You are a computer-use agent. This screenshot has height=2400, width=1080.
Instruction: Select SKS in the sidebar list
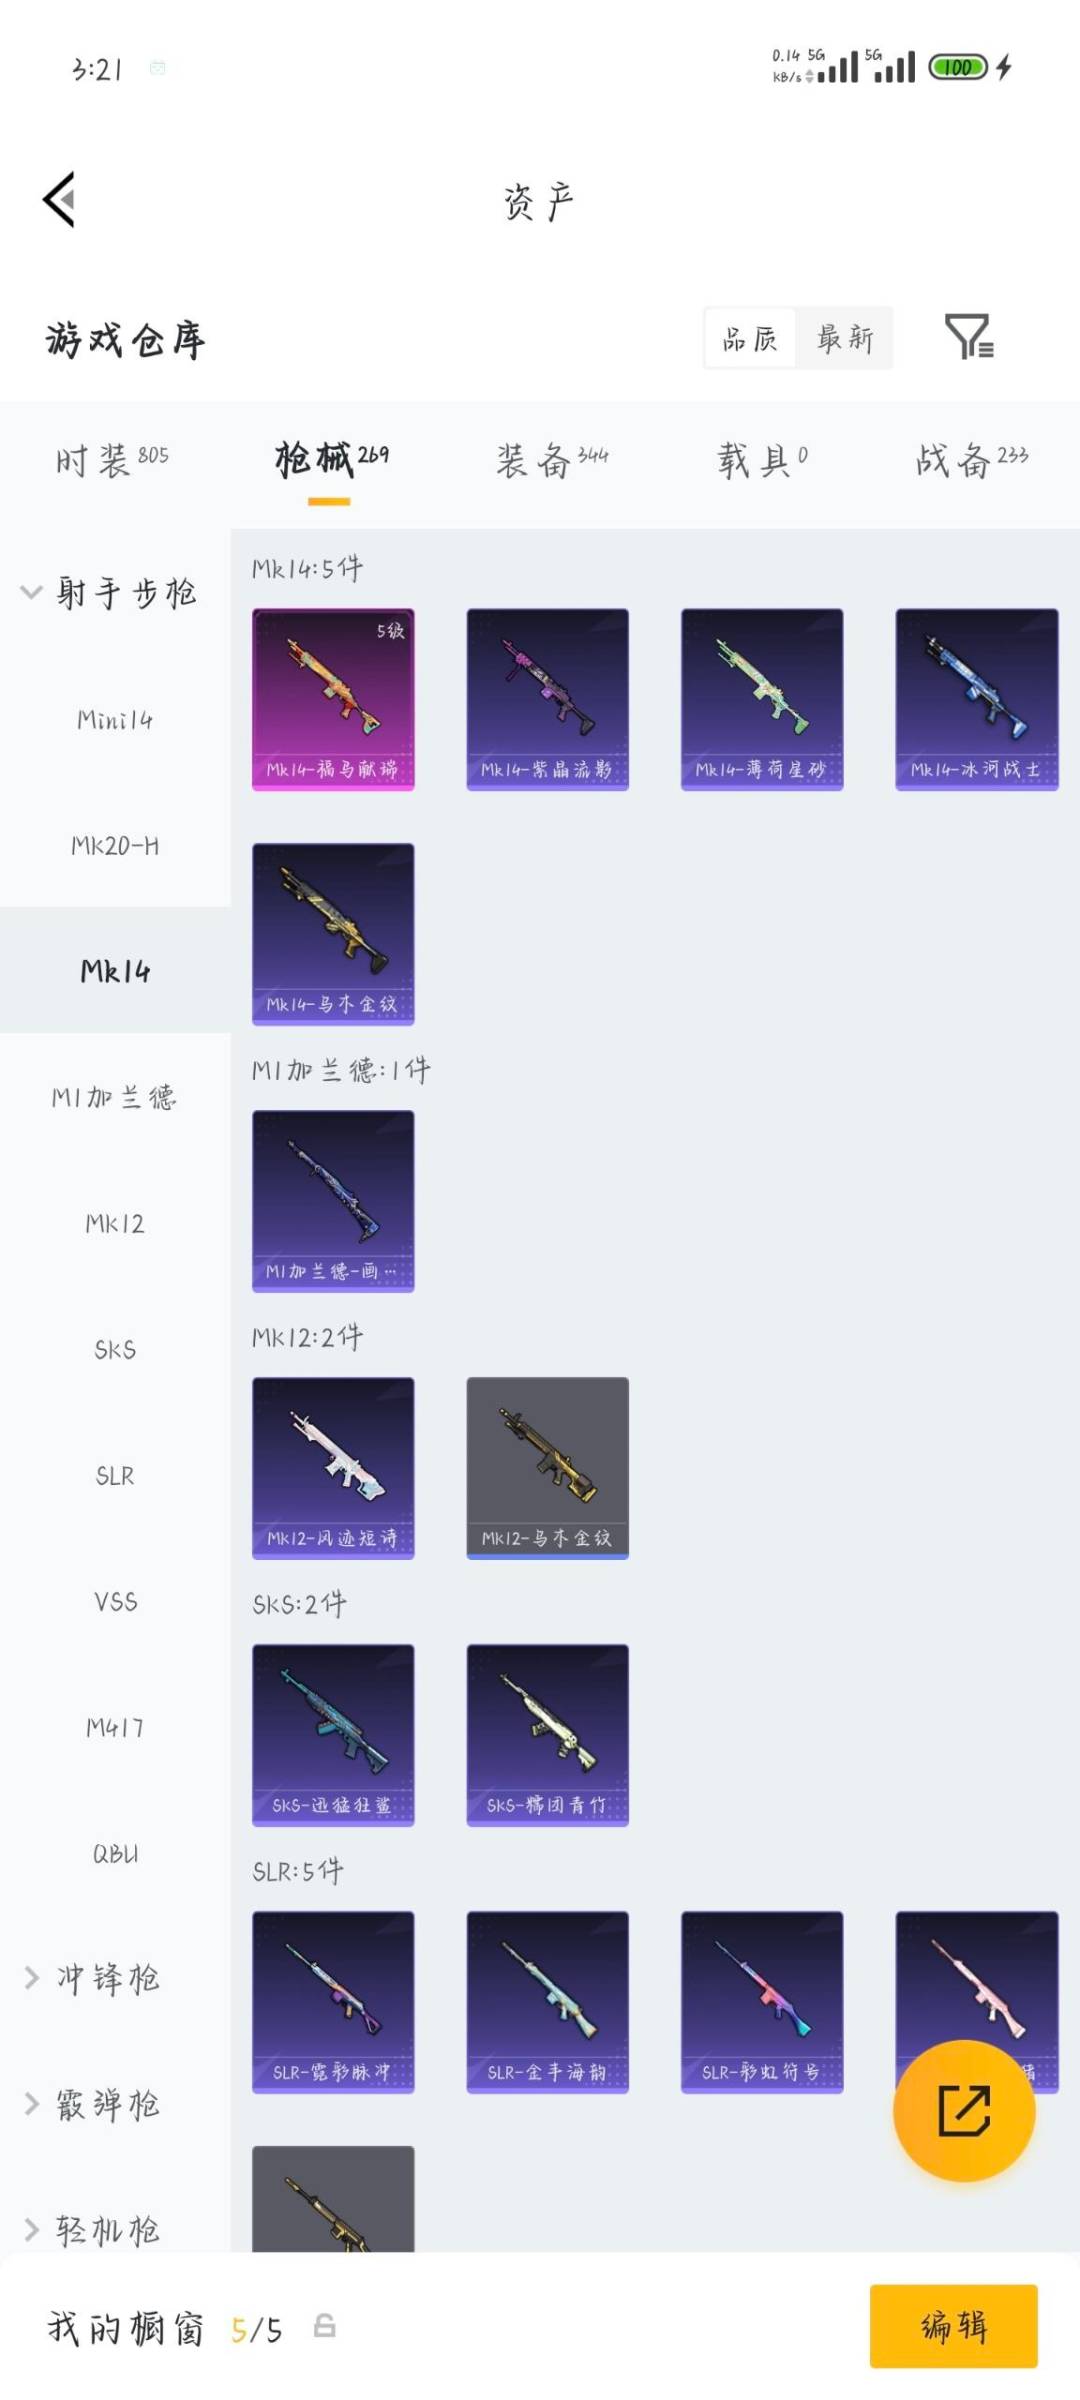click(115, 1350)
